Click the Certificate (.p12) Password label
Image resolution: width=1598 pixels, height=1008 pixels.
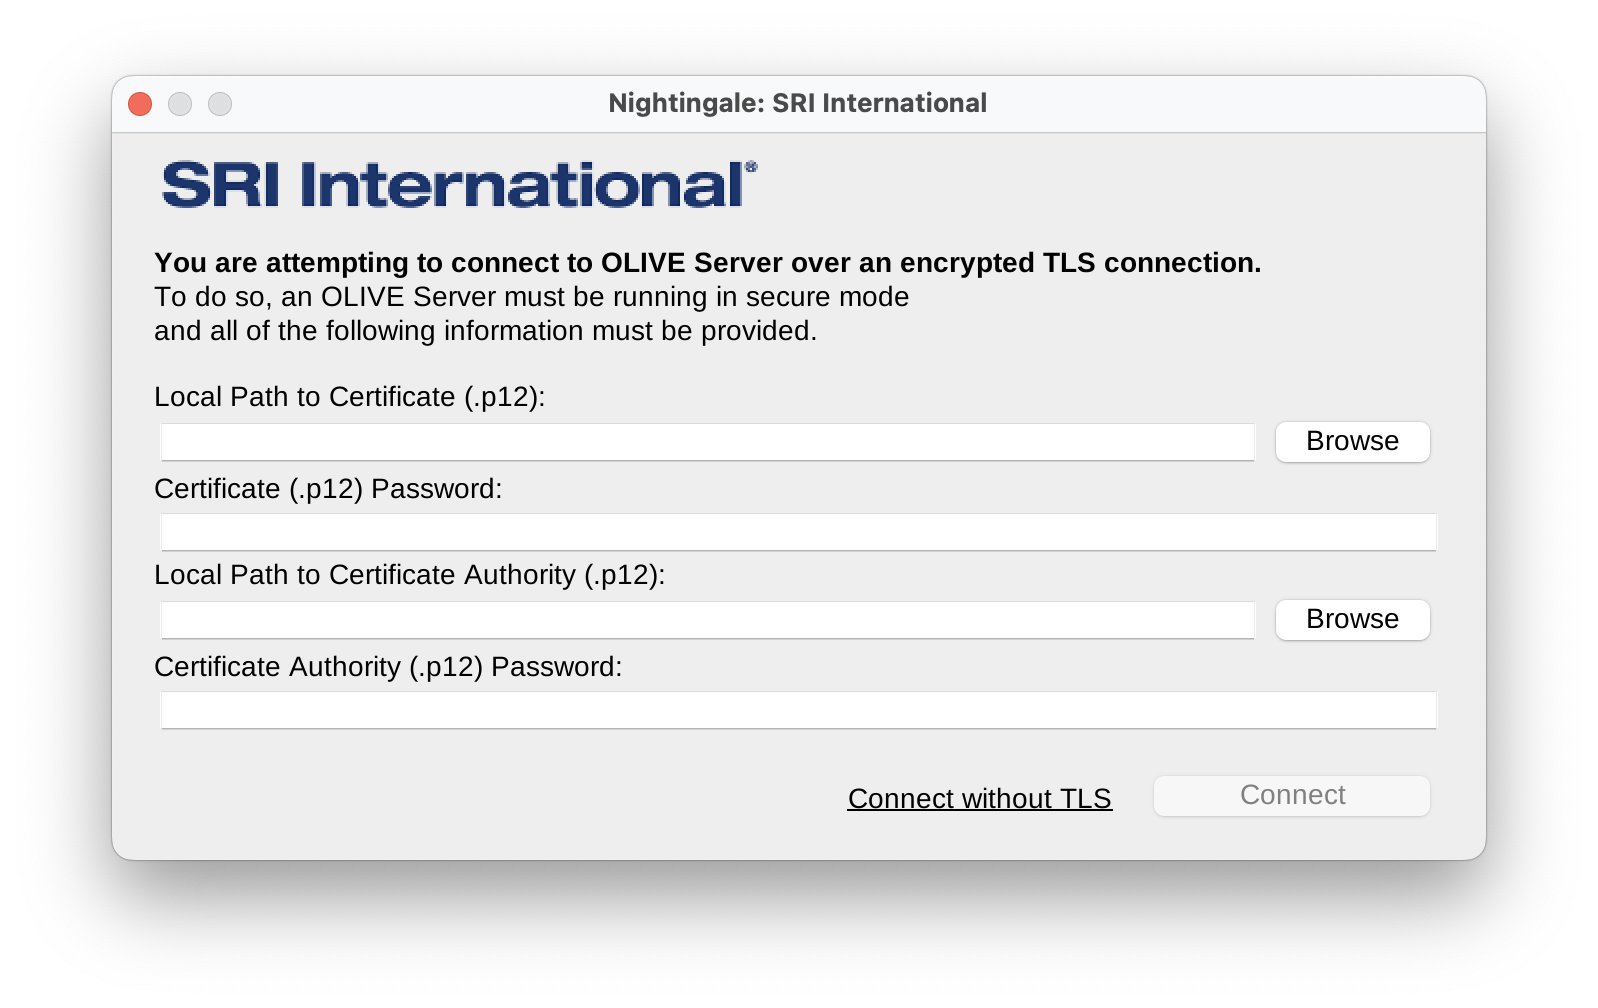click(328, 490)
